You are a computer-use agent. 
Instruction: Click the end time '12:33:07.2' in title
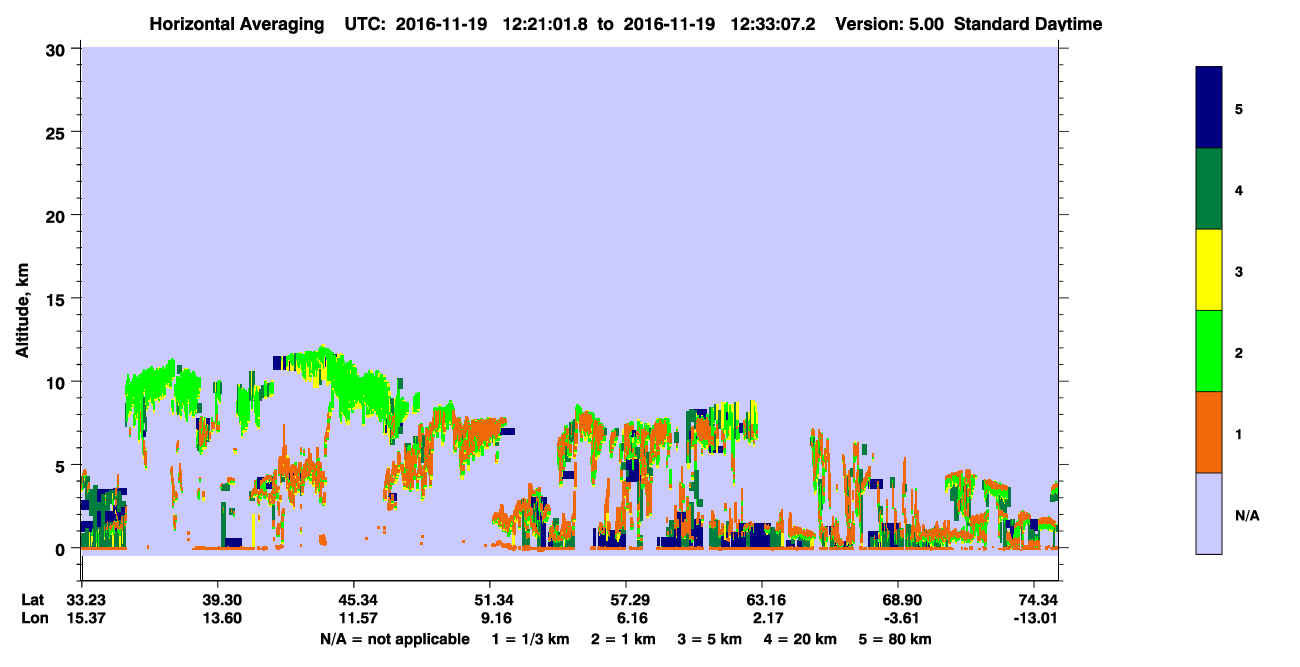click(774, 24)
